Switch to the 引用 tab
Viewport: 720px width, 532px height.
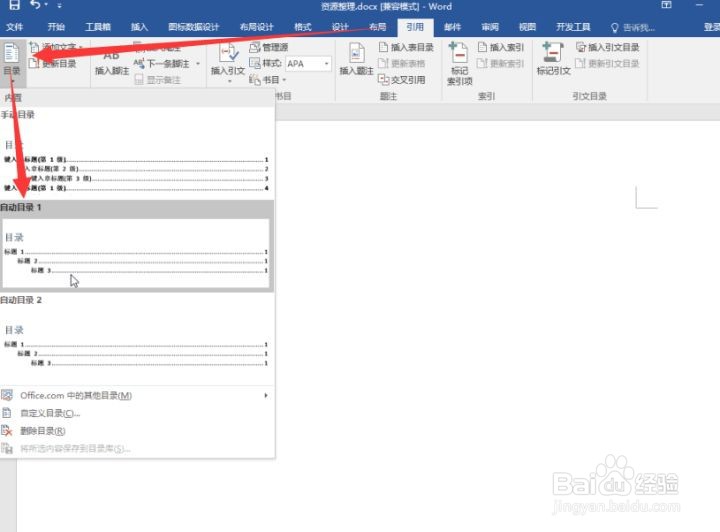415,27
